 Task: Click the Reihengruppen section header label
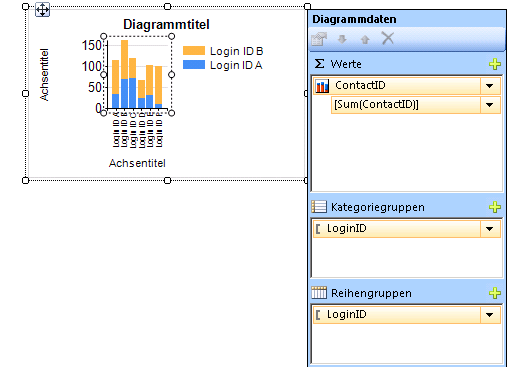371,293
